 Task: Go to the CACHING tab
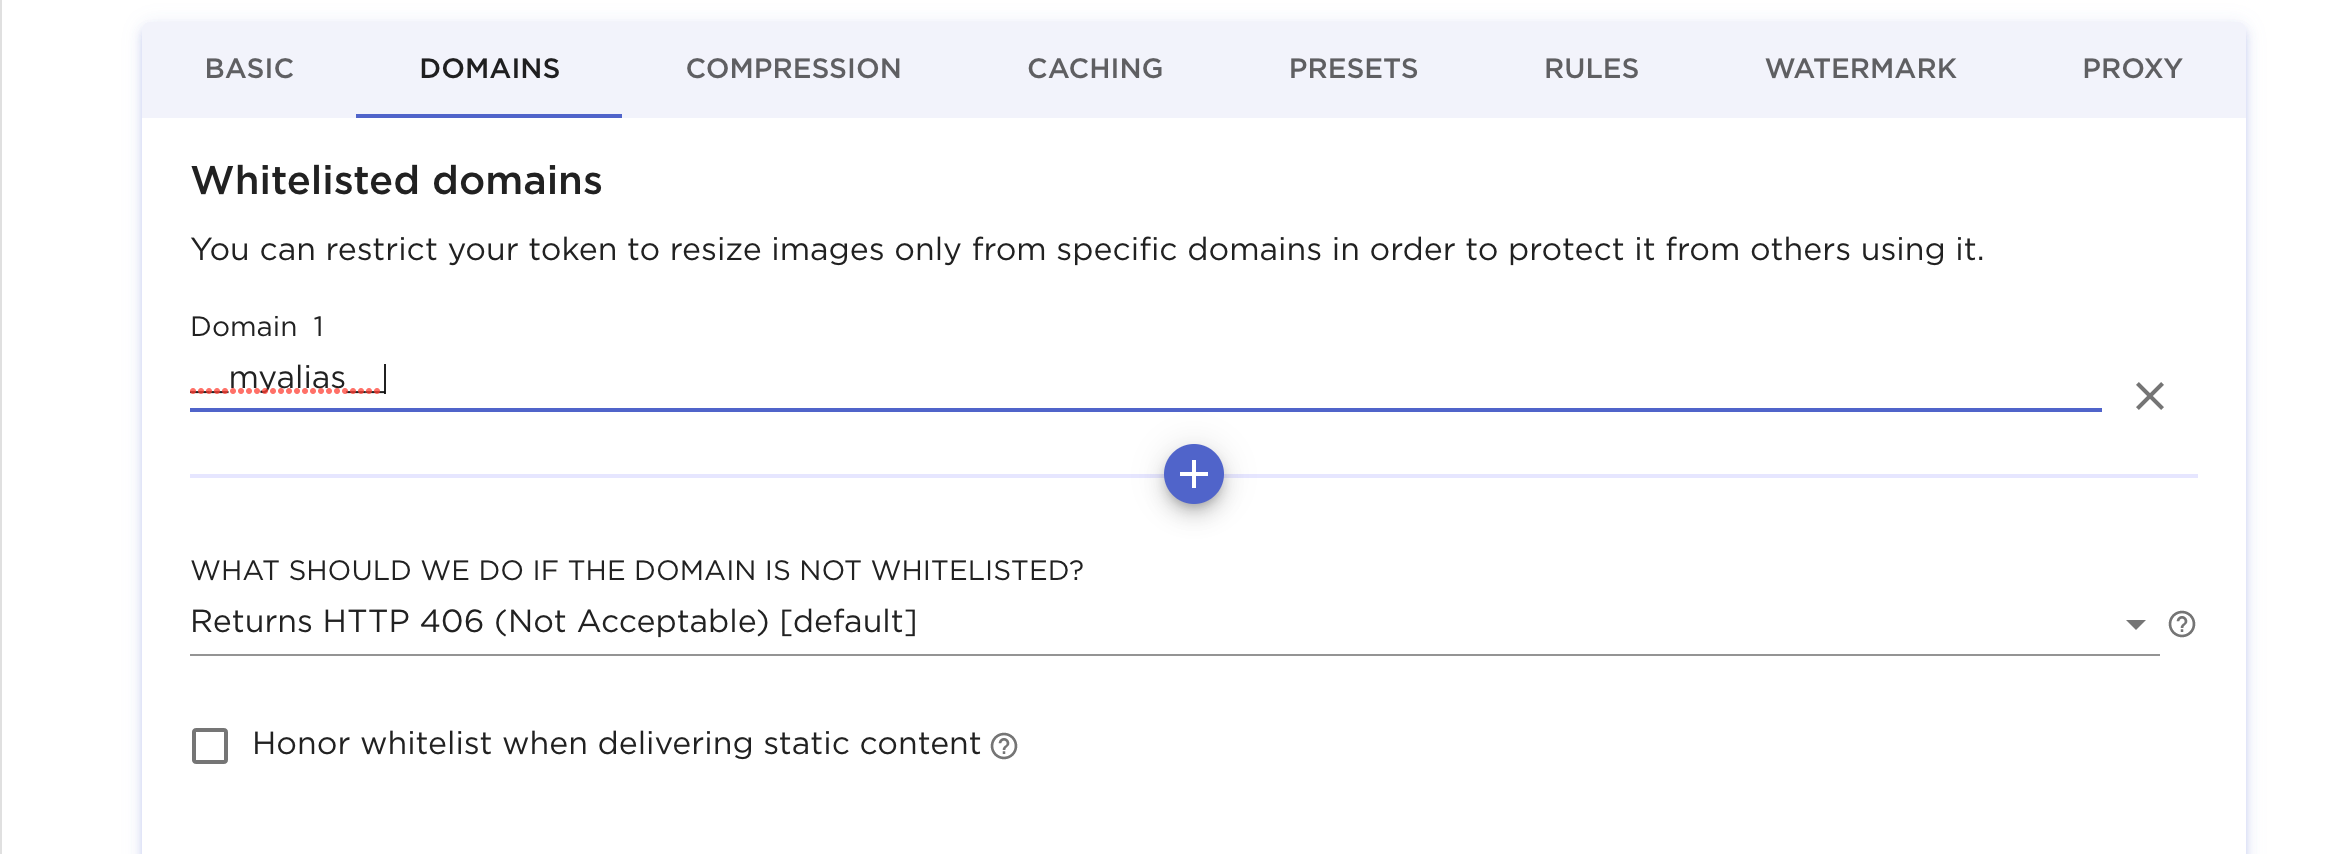pos(1095,69)
